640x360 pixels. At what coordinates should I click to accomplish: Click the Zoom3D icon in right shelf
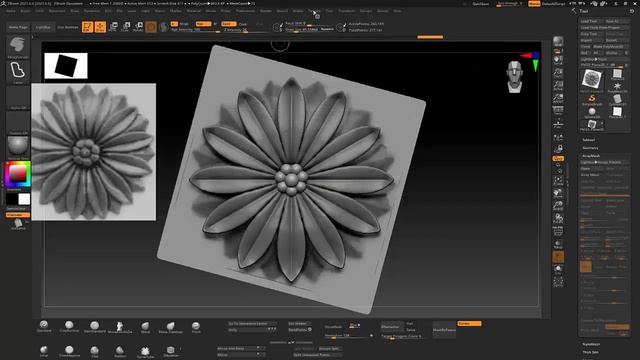(x=558, y=206)
